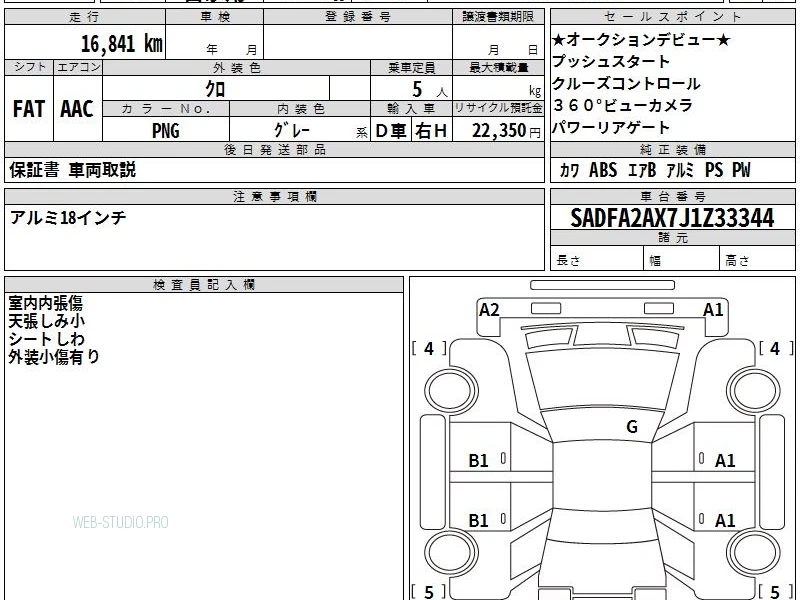Select the プッシュスタート sales point

611,61
